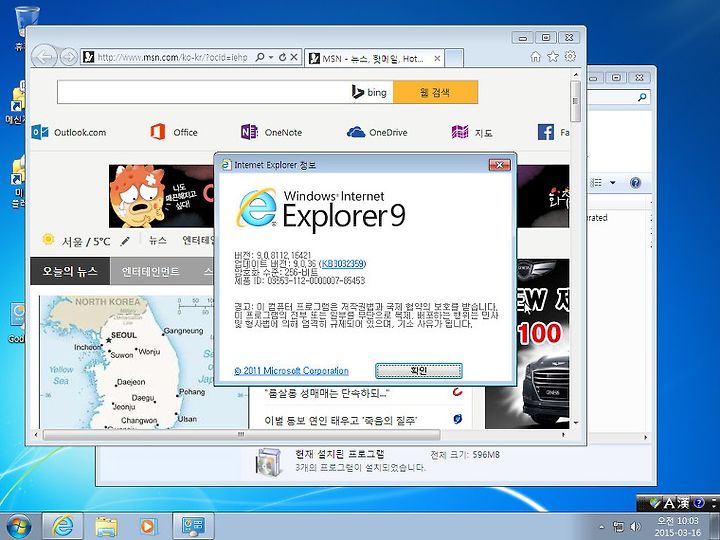The image size is (720, 540).
Task: Click the taskbar clock 오전 10:03
Action: (x=678, y=521)
